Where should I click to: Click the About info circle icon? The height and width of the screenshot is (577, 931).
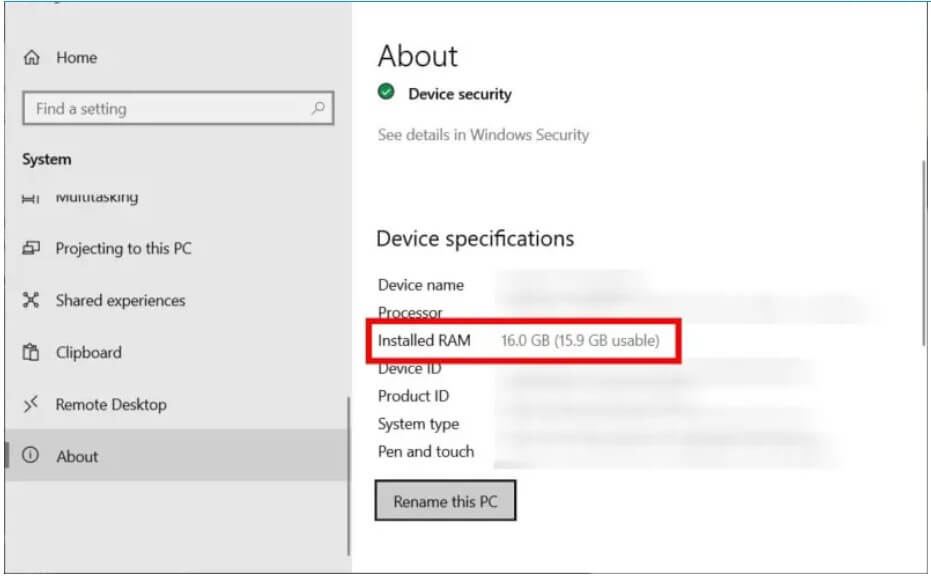(31, 457)
